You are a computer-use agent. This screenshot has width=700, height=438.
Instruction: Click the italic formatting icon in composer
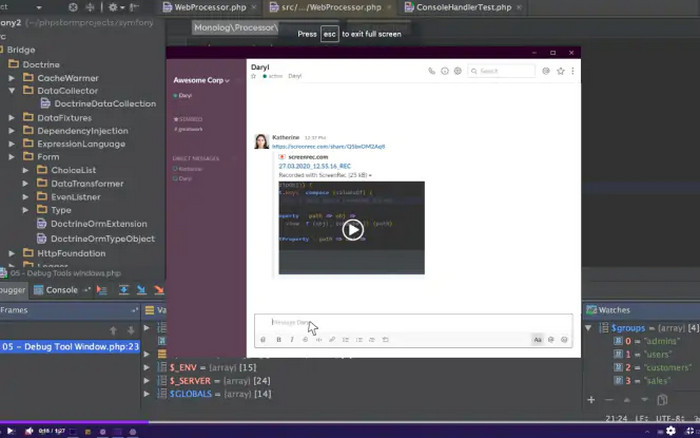click(x=292, y=340)
